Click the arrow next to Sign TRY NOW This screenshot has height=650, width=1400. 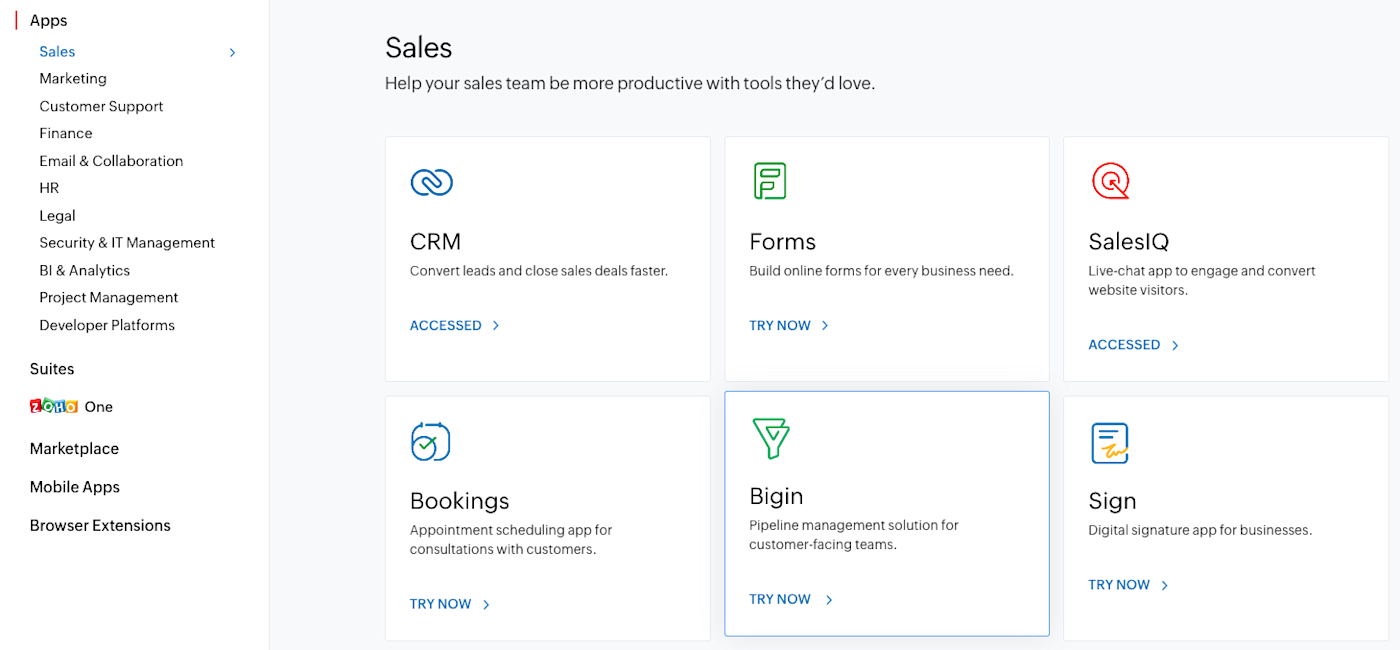point(1165,585)
